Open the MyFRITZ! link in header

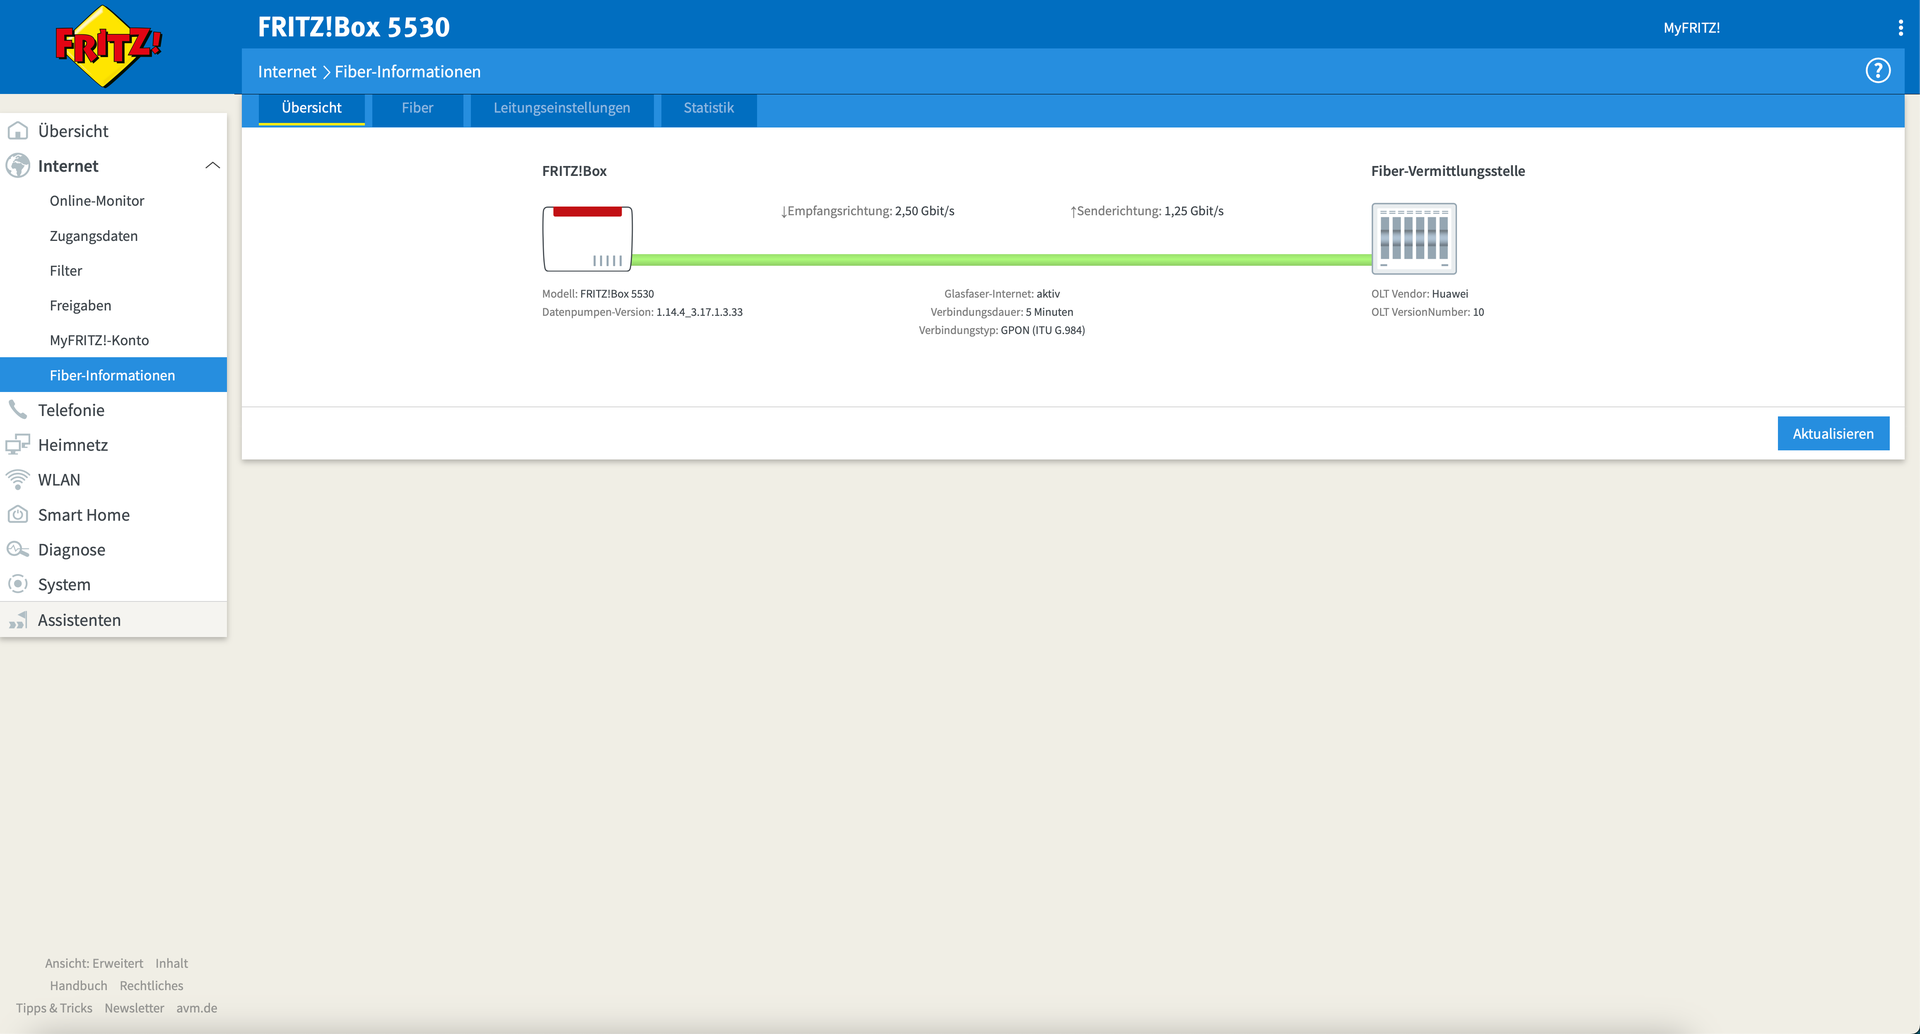tap(1692, 28)
